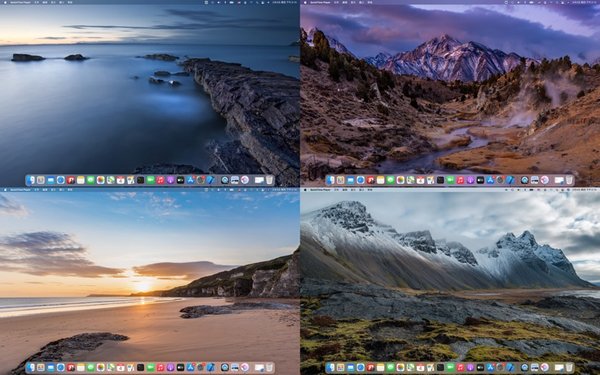Image resolution: width=600 pixels, height=375 pixels.
Task: Open Apple menu above the dark ocean wallpaper
Action: (x=5, y=2)
